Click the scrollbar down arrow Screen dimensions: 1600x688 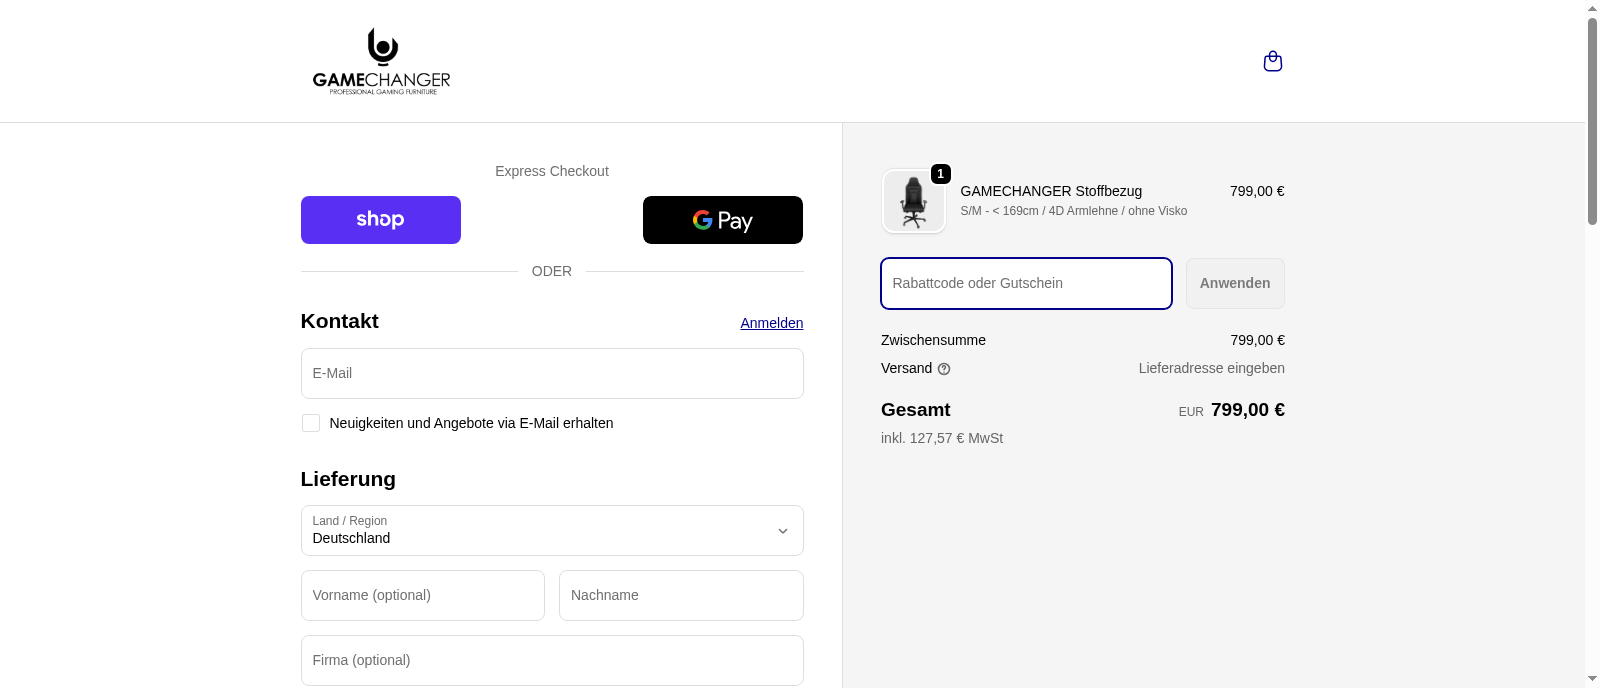[1592, 679]
